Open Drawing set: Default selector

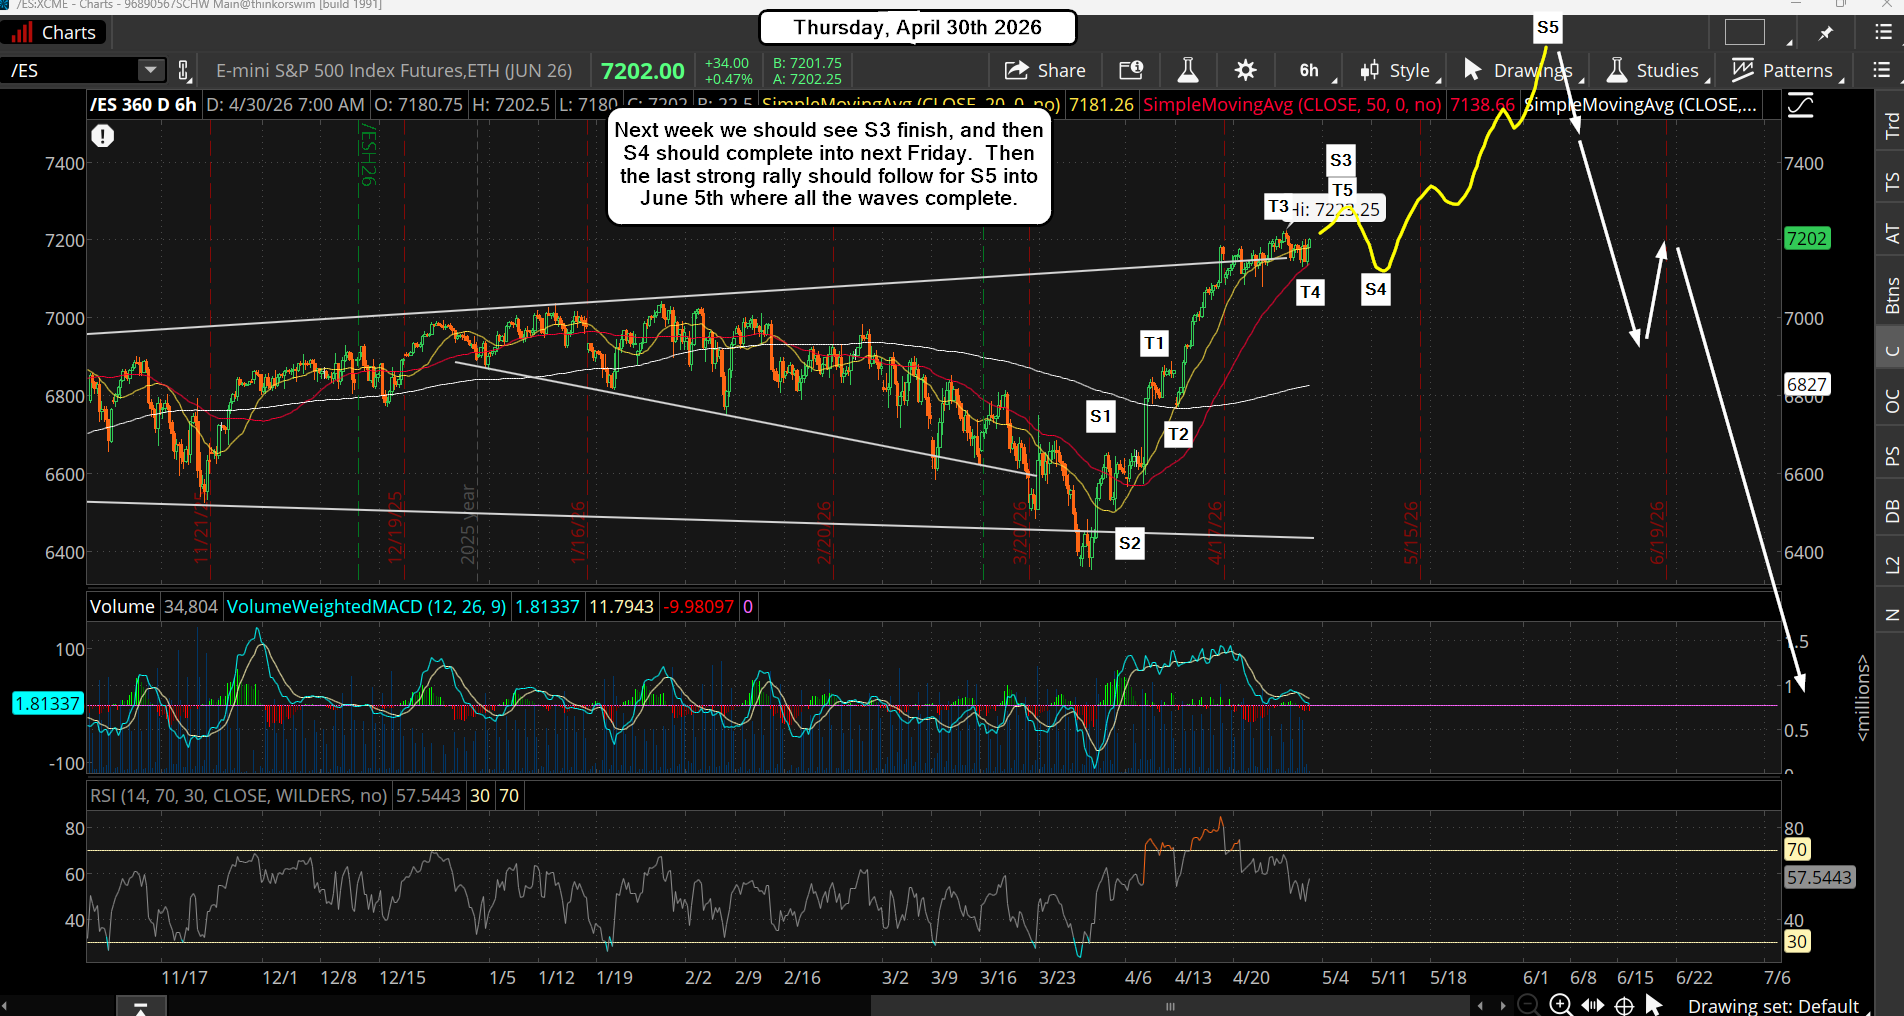pyautogui.click(x=1773, y=1006)
